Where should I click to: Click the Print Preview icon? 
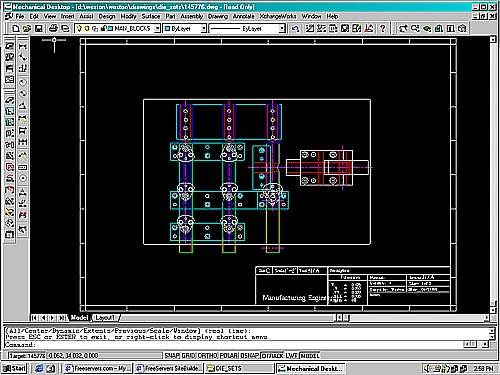(x=65, y=29)
